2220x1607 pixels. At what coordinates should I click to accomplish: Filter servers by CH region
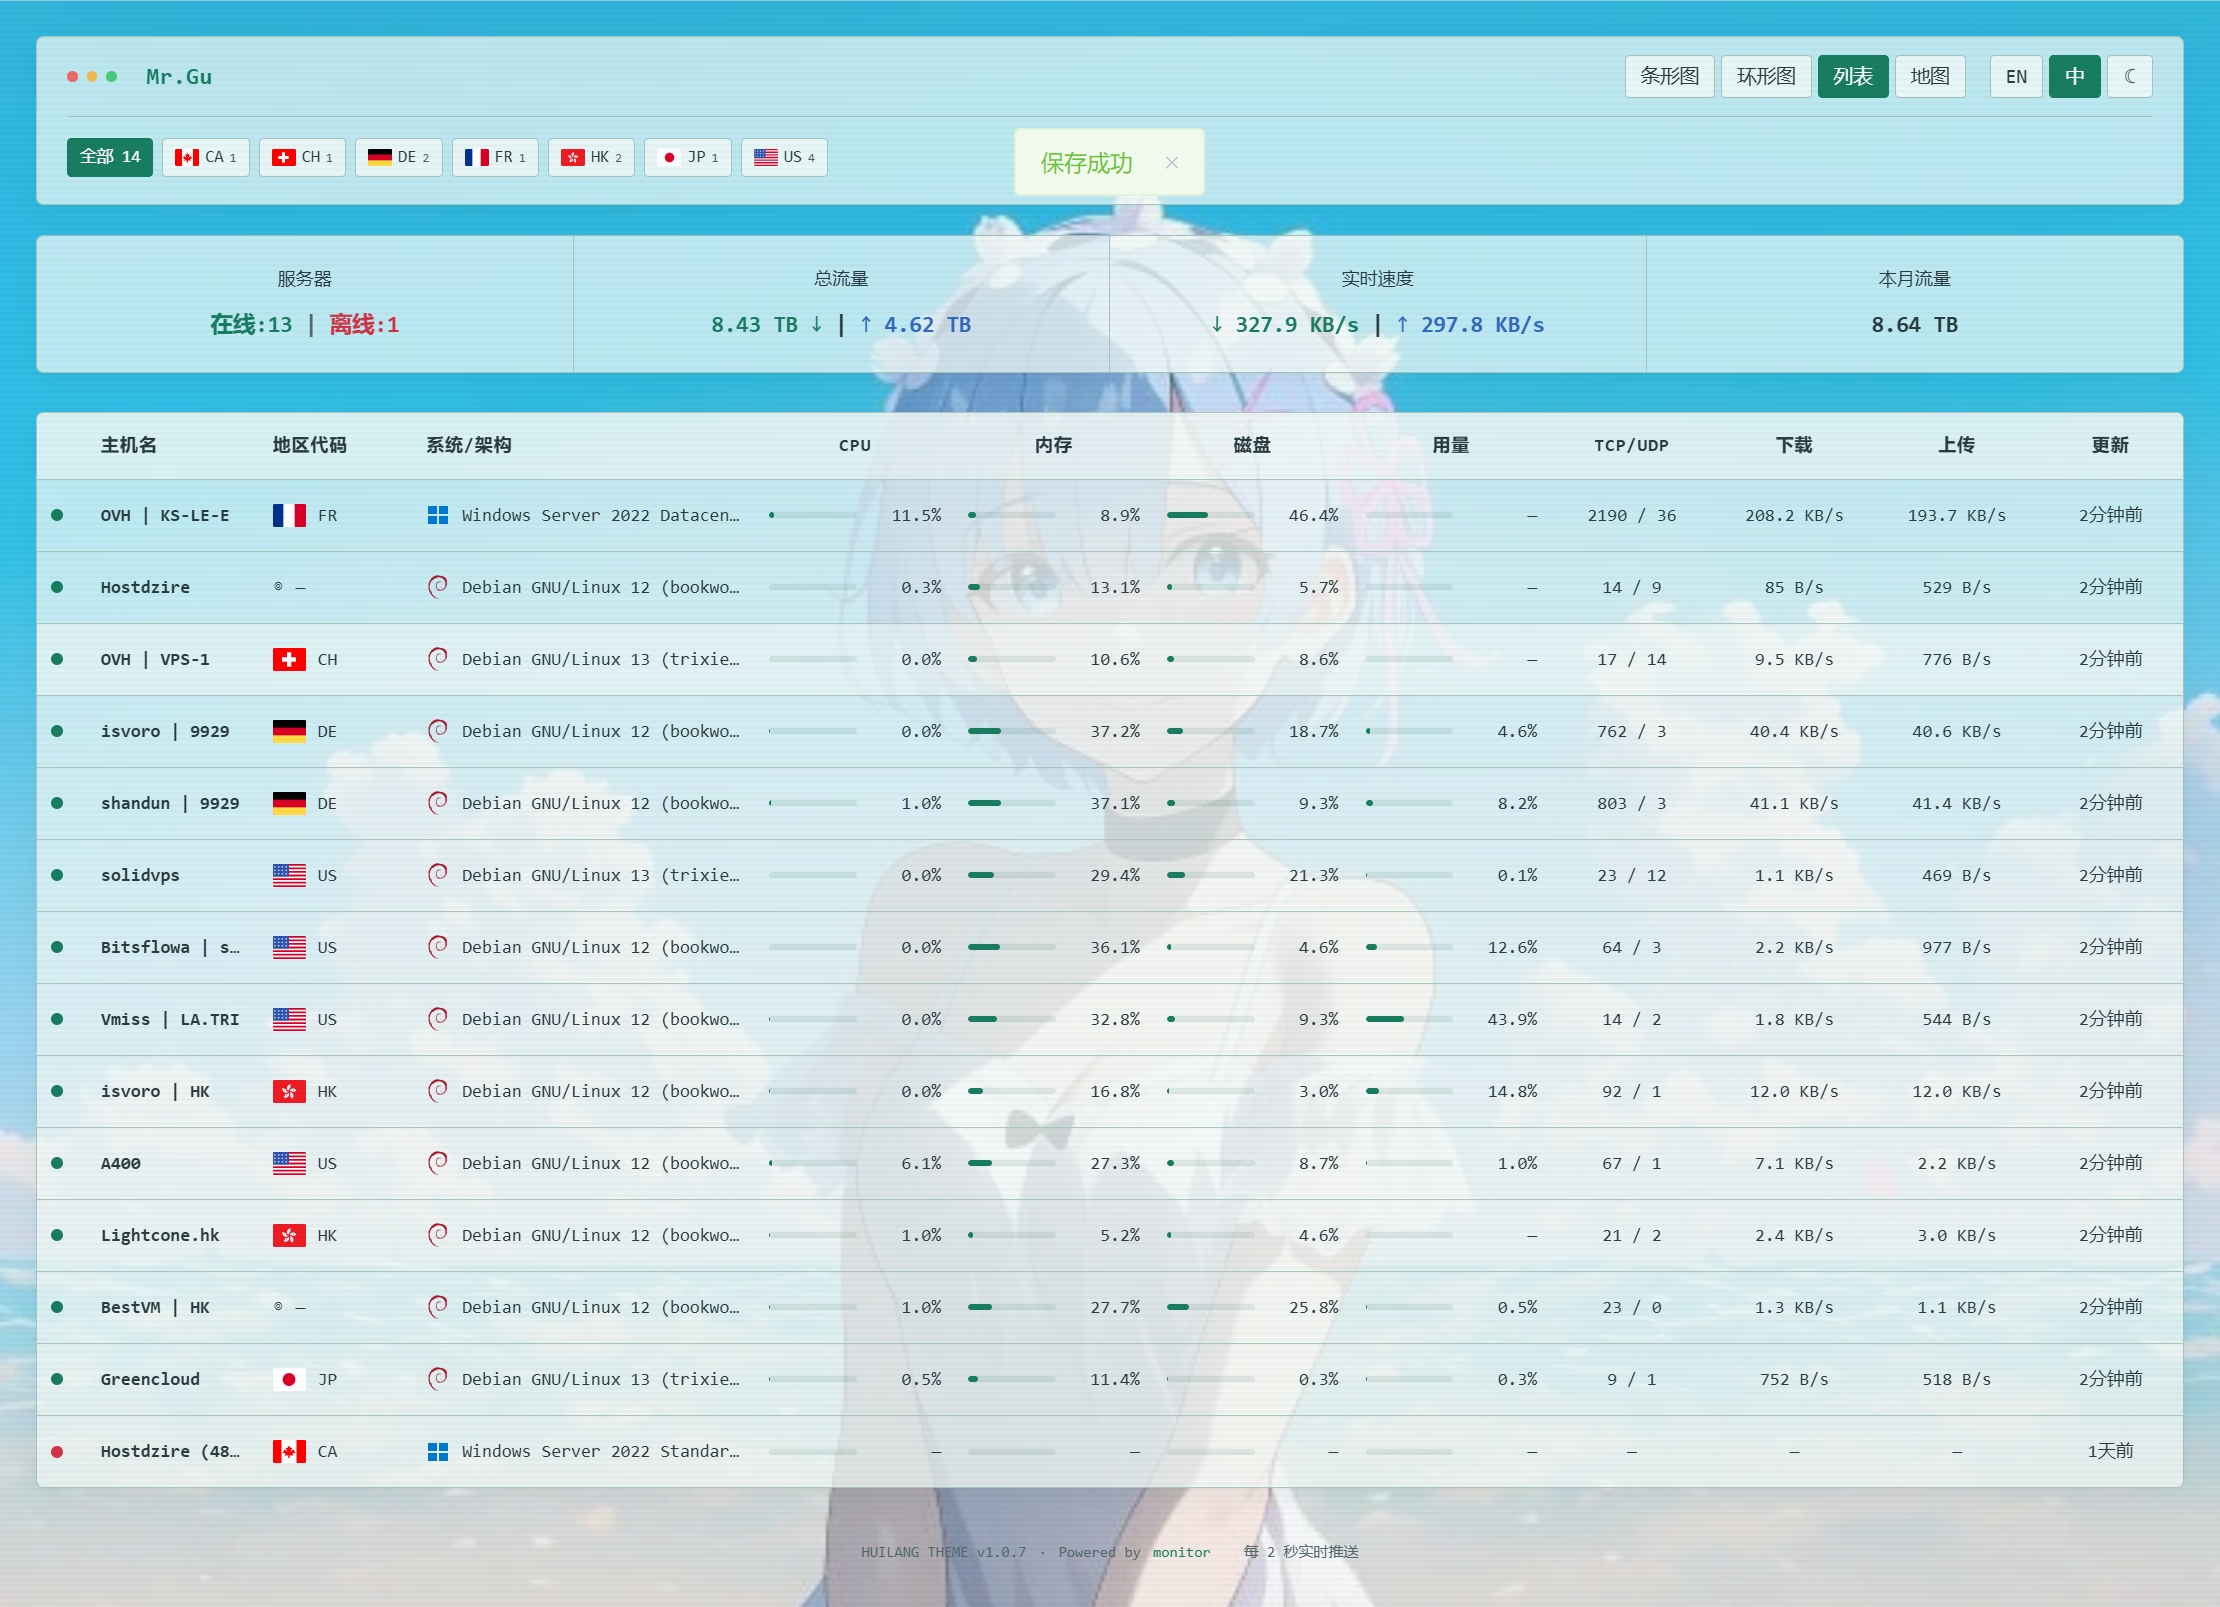[x=303, y=157]
